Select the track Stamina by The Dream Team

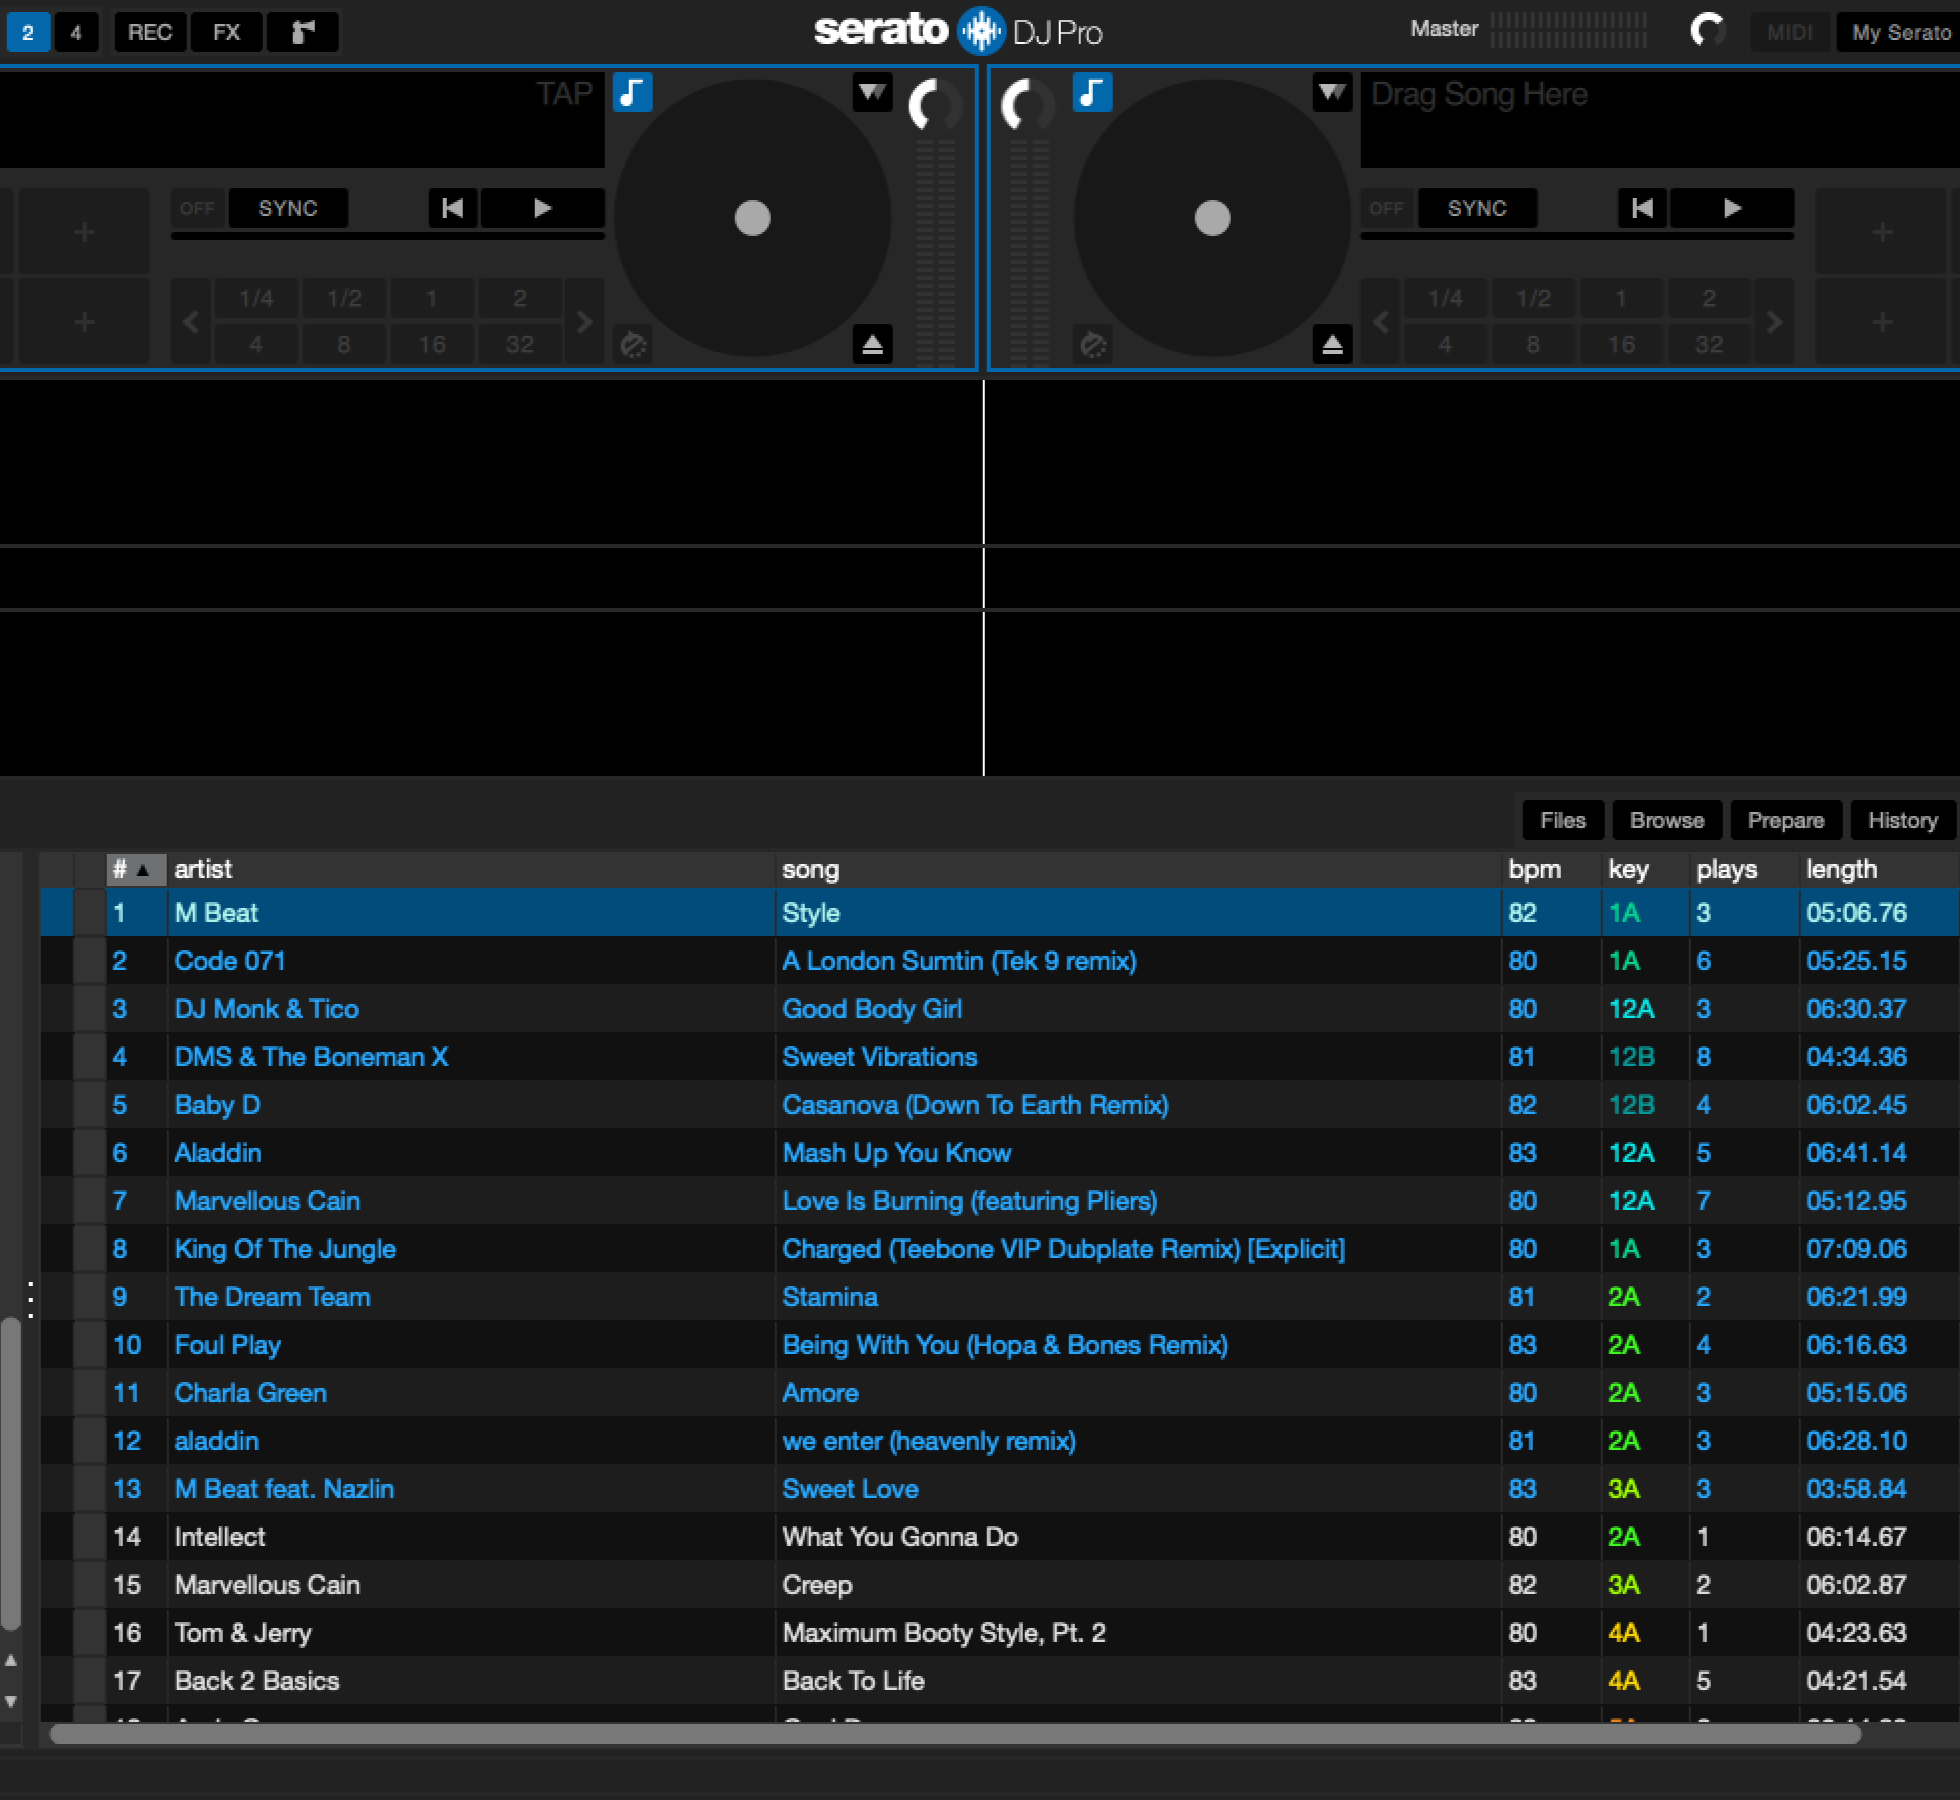(x=830, y=1297)
